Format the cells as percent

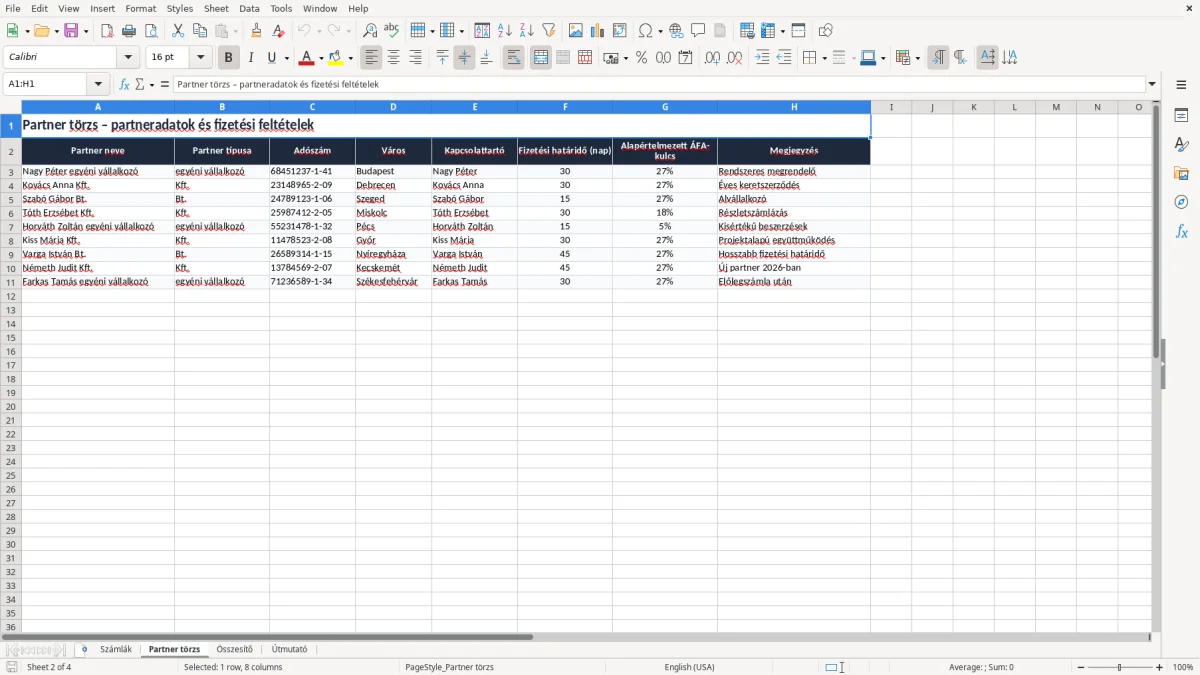point(641,58)
